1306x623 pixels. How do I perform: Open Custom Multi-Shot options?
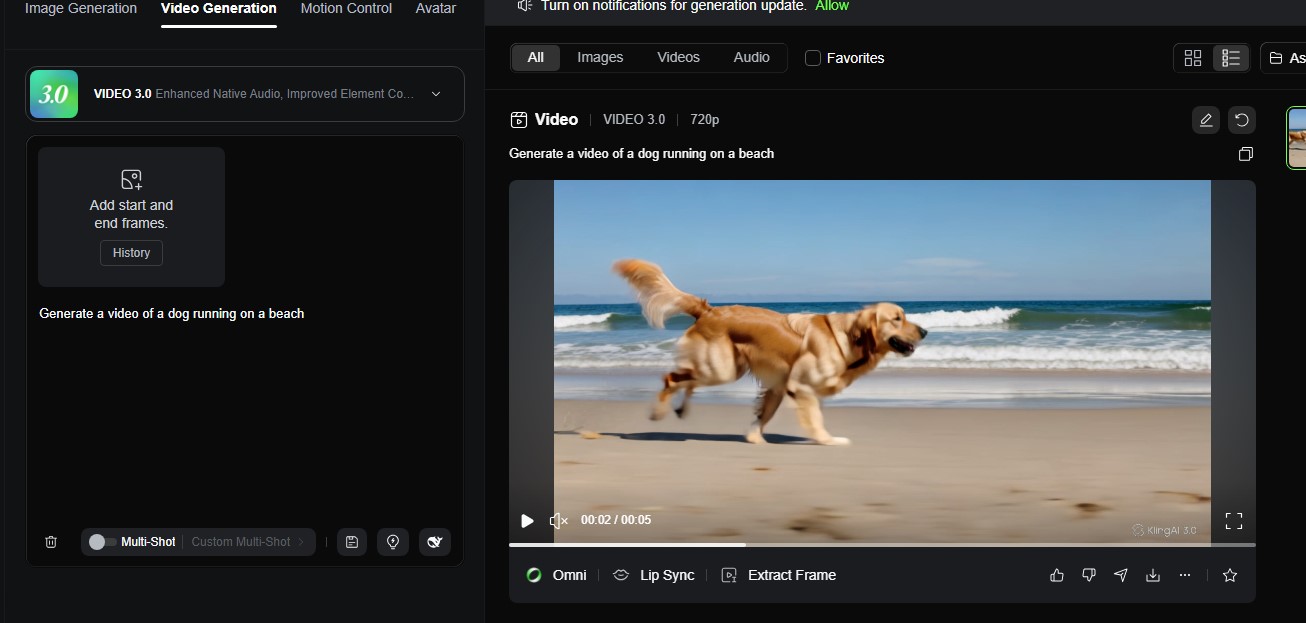(248, 542)
